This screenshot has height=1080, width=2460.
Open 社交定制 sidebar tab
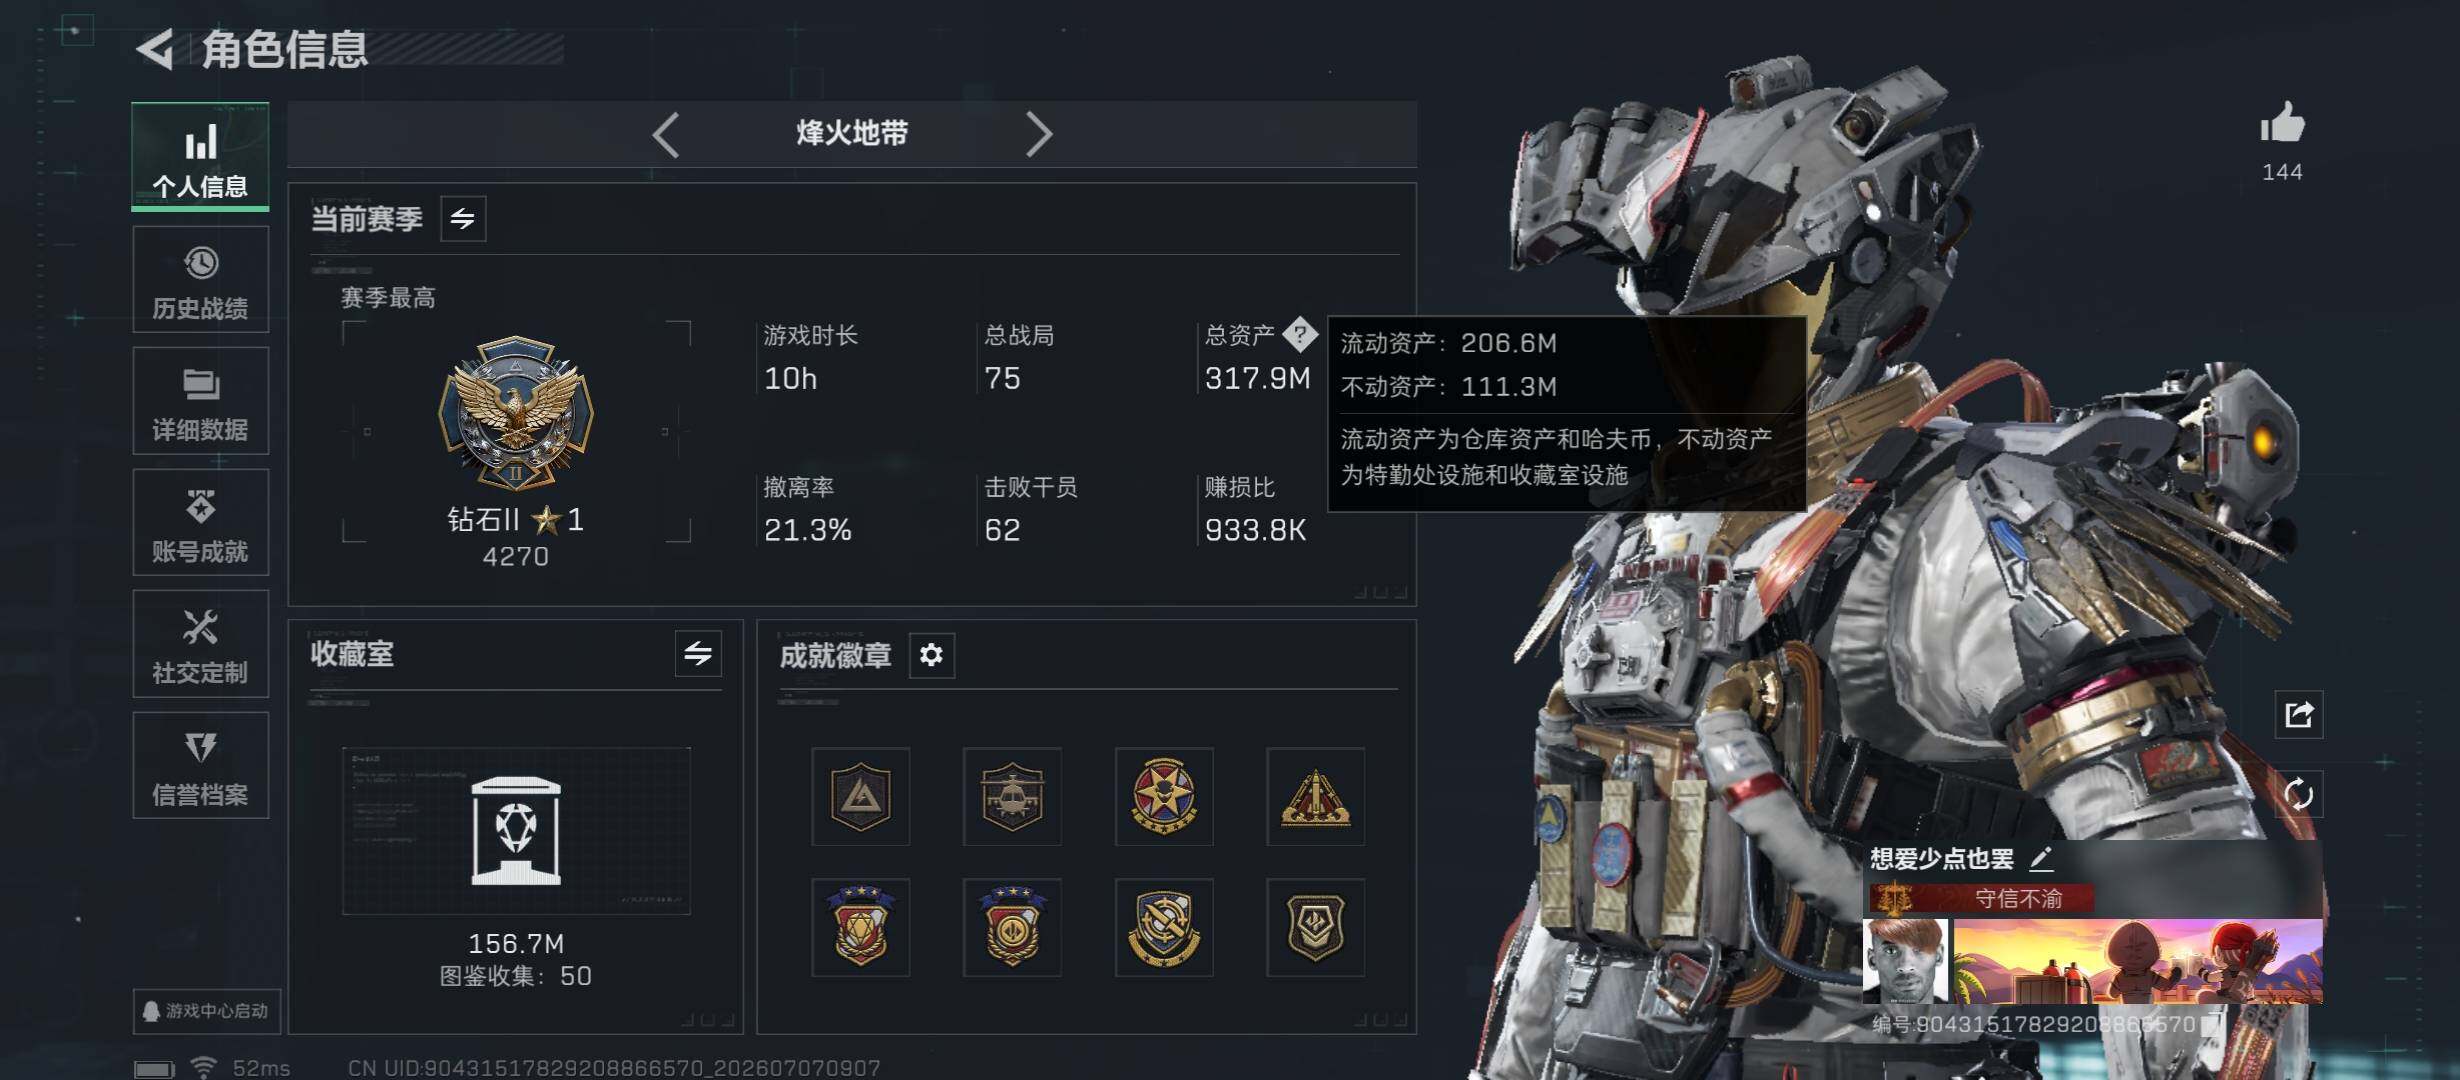[200, 644]
